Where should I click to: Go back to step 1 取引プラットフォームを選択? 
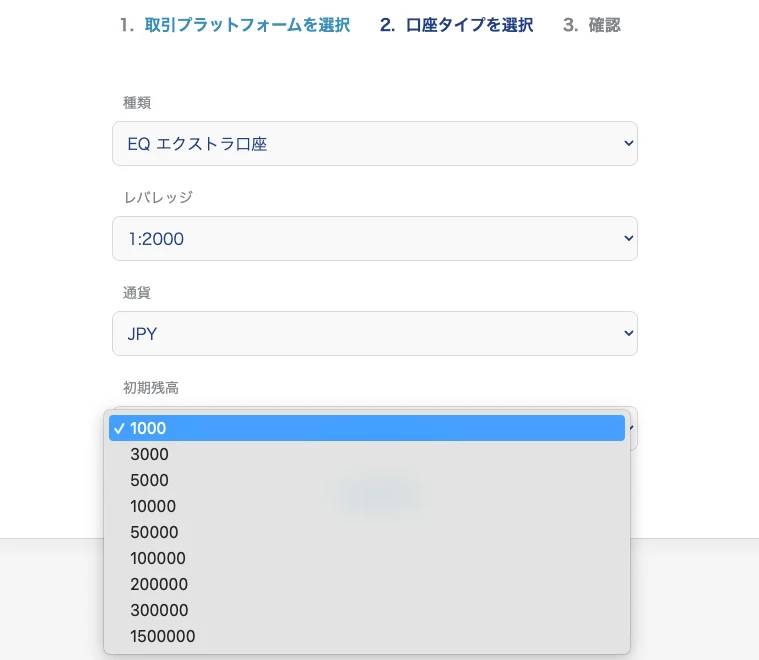coord(235,25)
